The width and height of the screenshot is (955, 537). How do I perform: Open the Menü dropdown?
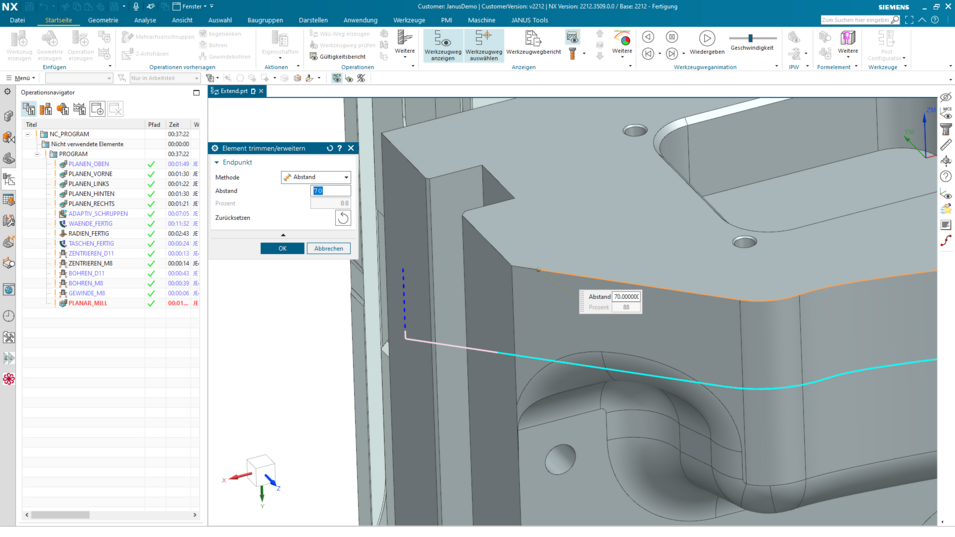click(x=21, y=78)
